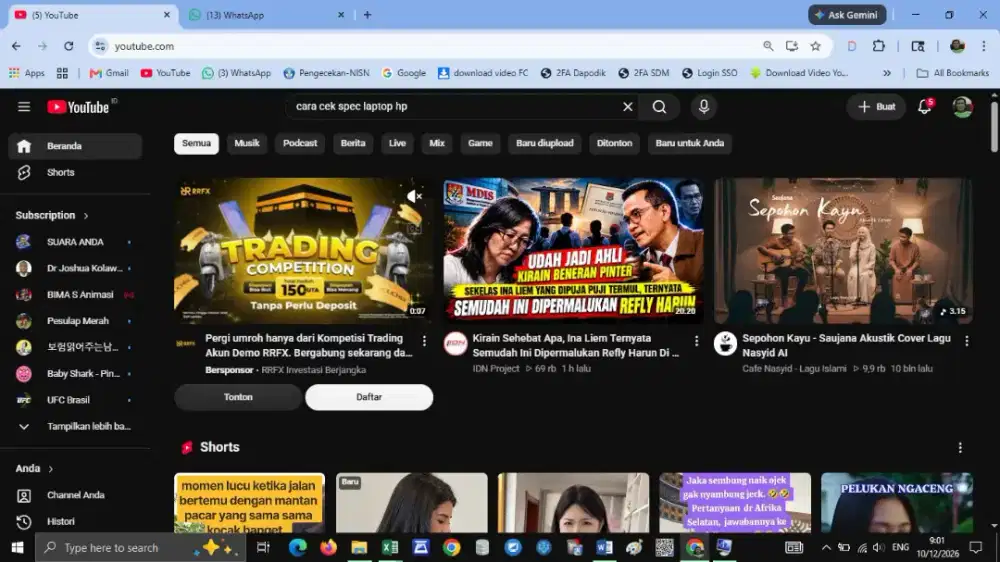Expand the Subscription section arrow
Screen dimensions: 1000x562
click(x=86, y=216)
